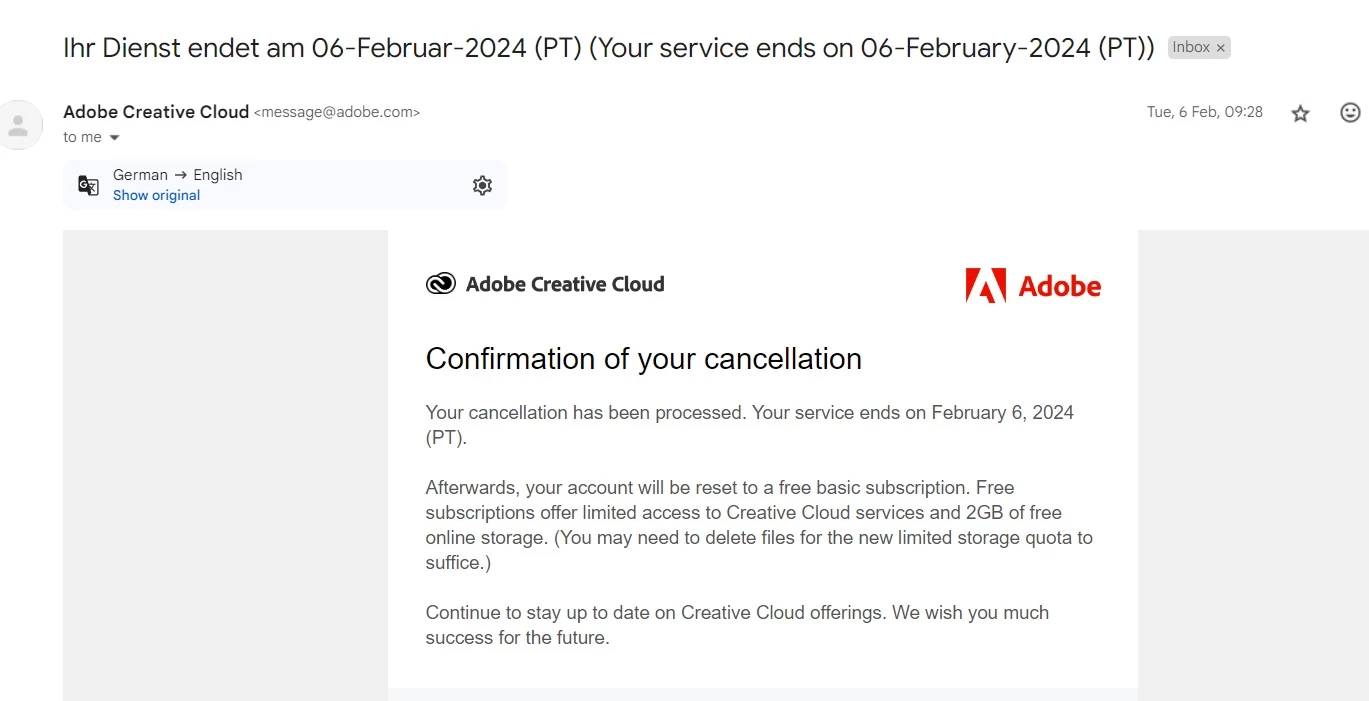The image size is (1369, 701).
Task: Click sender name Adobe Creative Cloud
Action: (x=155, y=112)
